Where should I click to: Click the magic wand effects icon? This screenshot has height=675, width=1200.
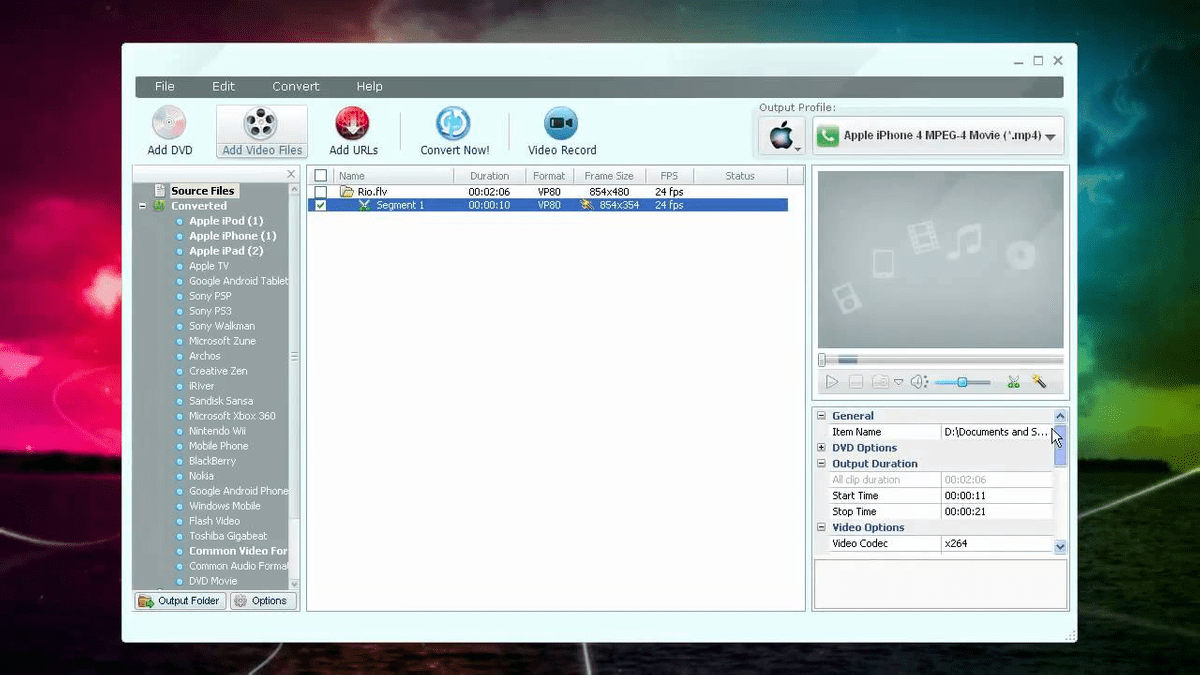(1040, 381)
